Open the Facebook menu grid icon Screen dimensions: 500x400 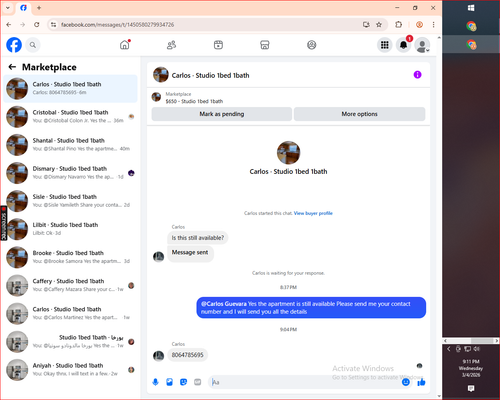[385, 45]
